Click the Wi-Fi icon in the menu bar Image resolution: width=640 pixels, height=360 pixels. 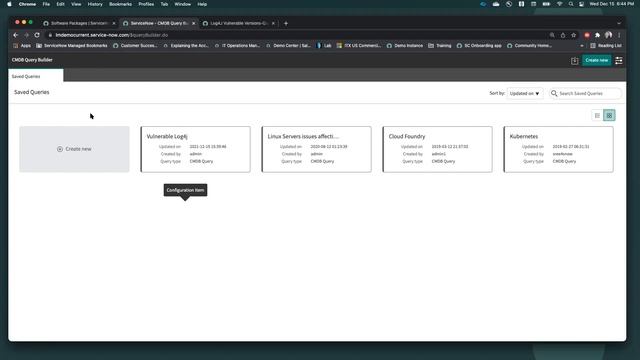pyautogui.click(x=560, y=4)
